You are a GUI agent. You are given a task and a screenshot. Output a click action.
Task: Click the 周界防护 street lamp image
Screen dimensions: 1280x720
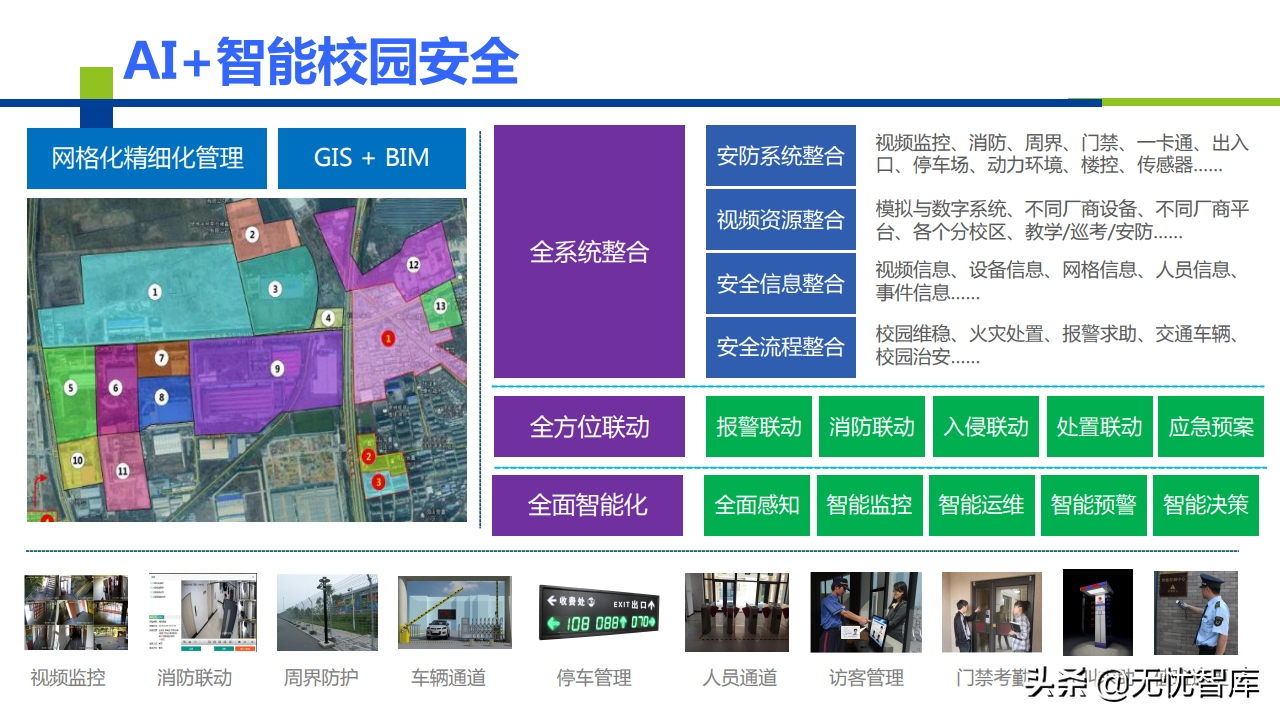click(x=325, y=611)
